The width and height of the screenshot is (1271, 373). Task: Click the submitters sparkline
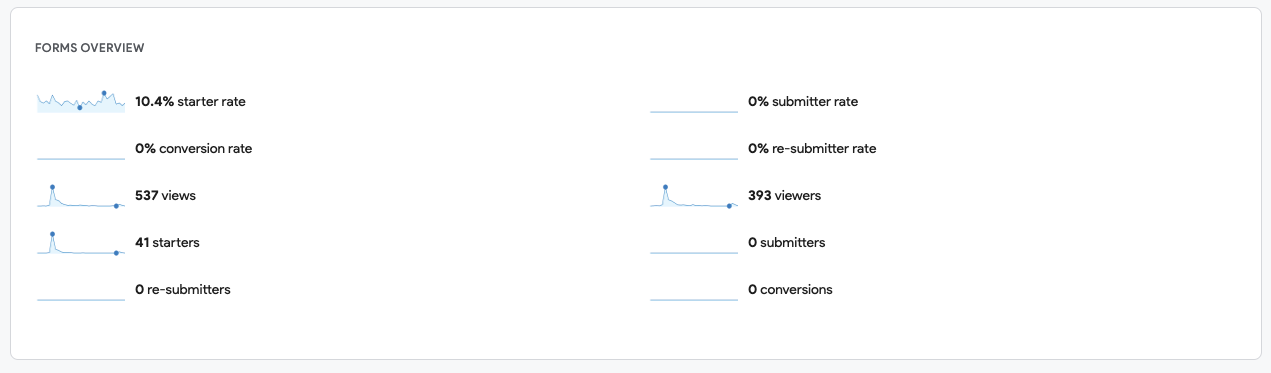pyautogui.click(x=694, y=243)
